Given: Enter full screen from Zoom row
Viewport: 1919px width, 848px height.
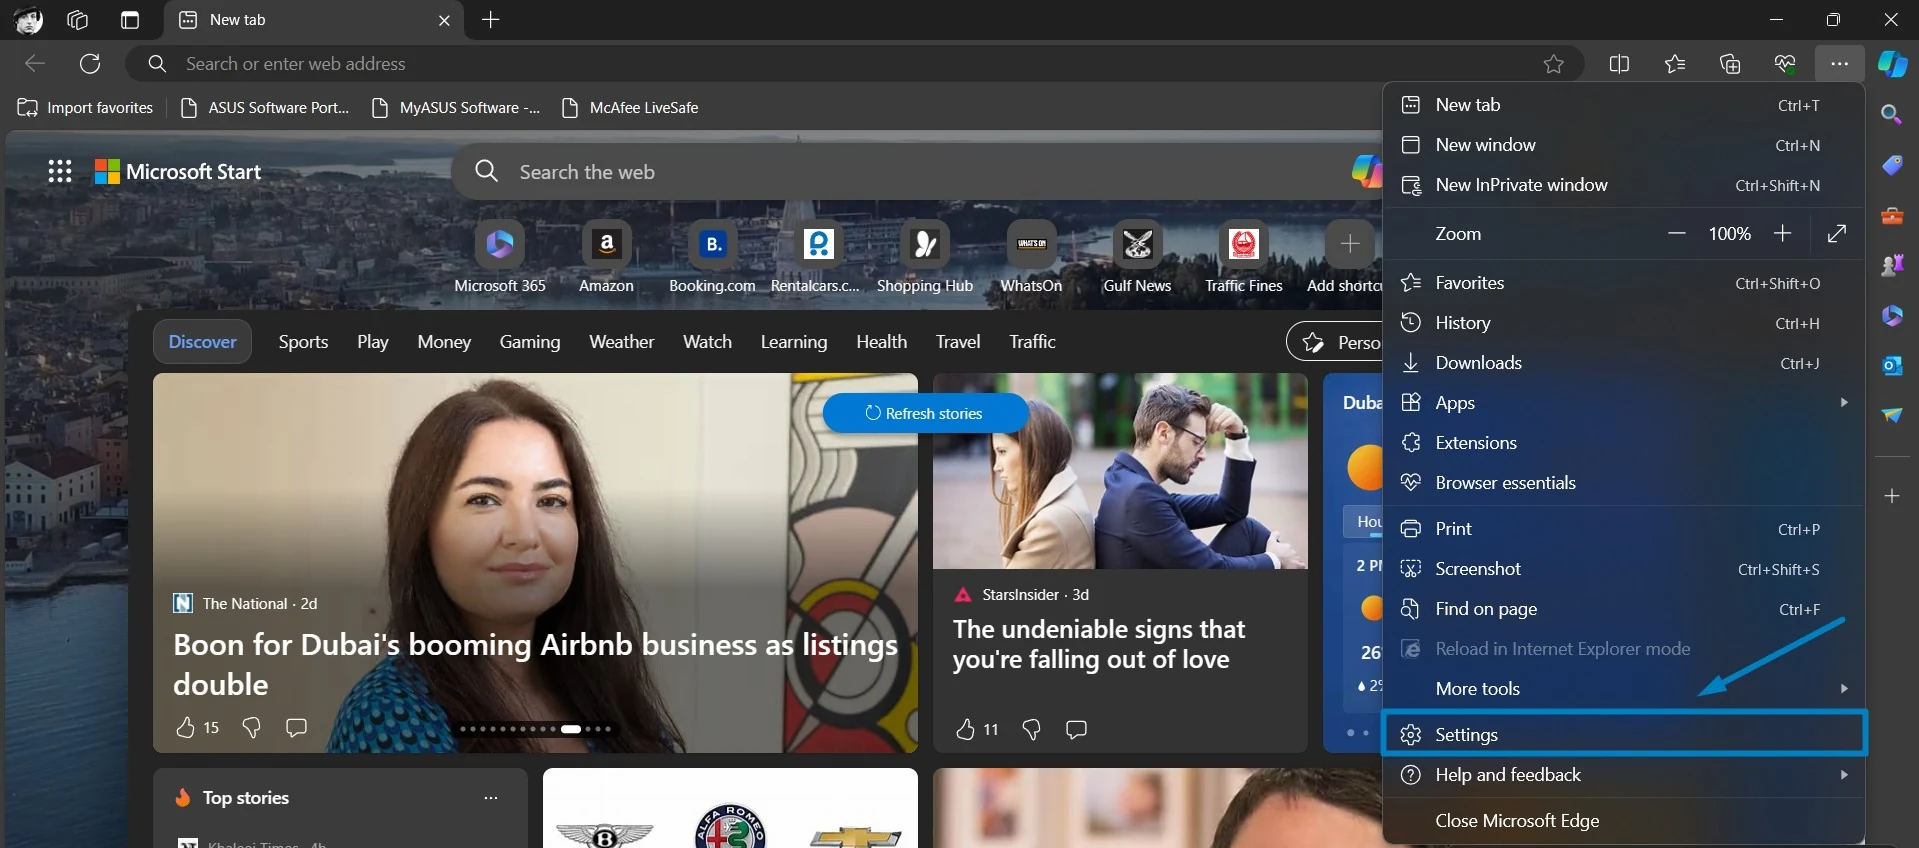Looking at the screenshot, I should [x=1836, y=233].
